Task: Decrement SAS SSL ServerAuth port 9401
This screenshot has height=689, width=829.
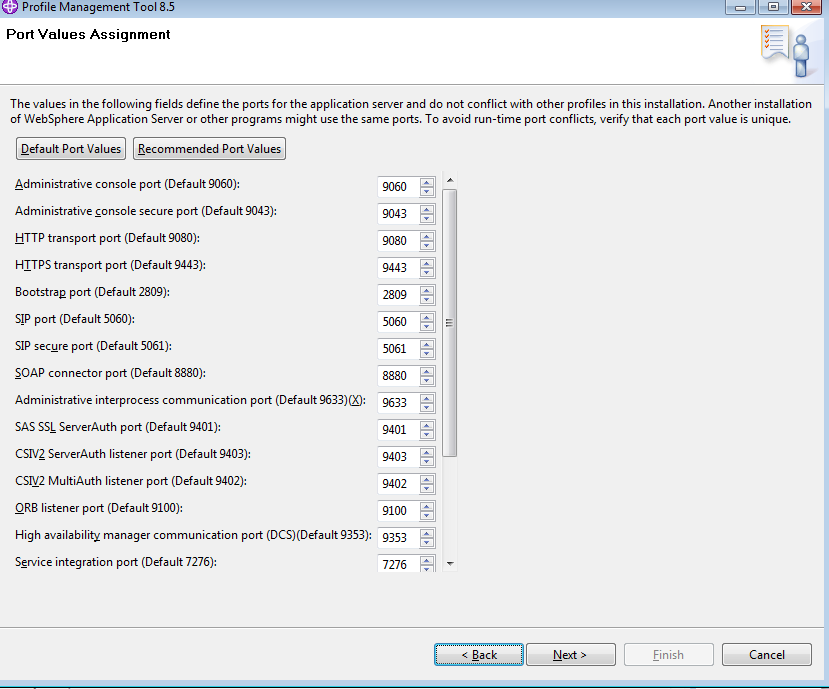Action: [427, 434]
